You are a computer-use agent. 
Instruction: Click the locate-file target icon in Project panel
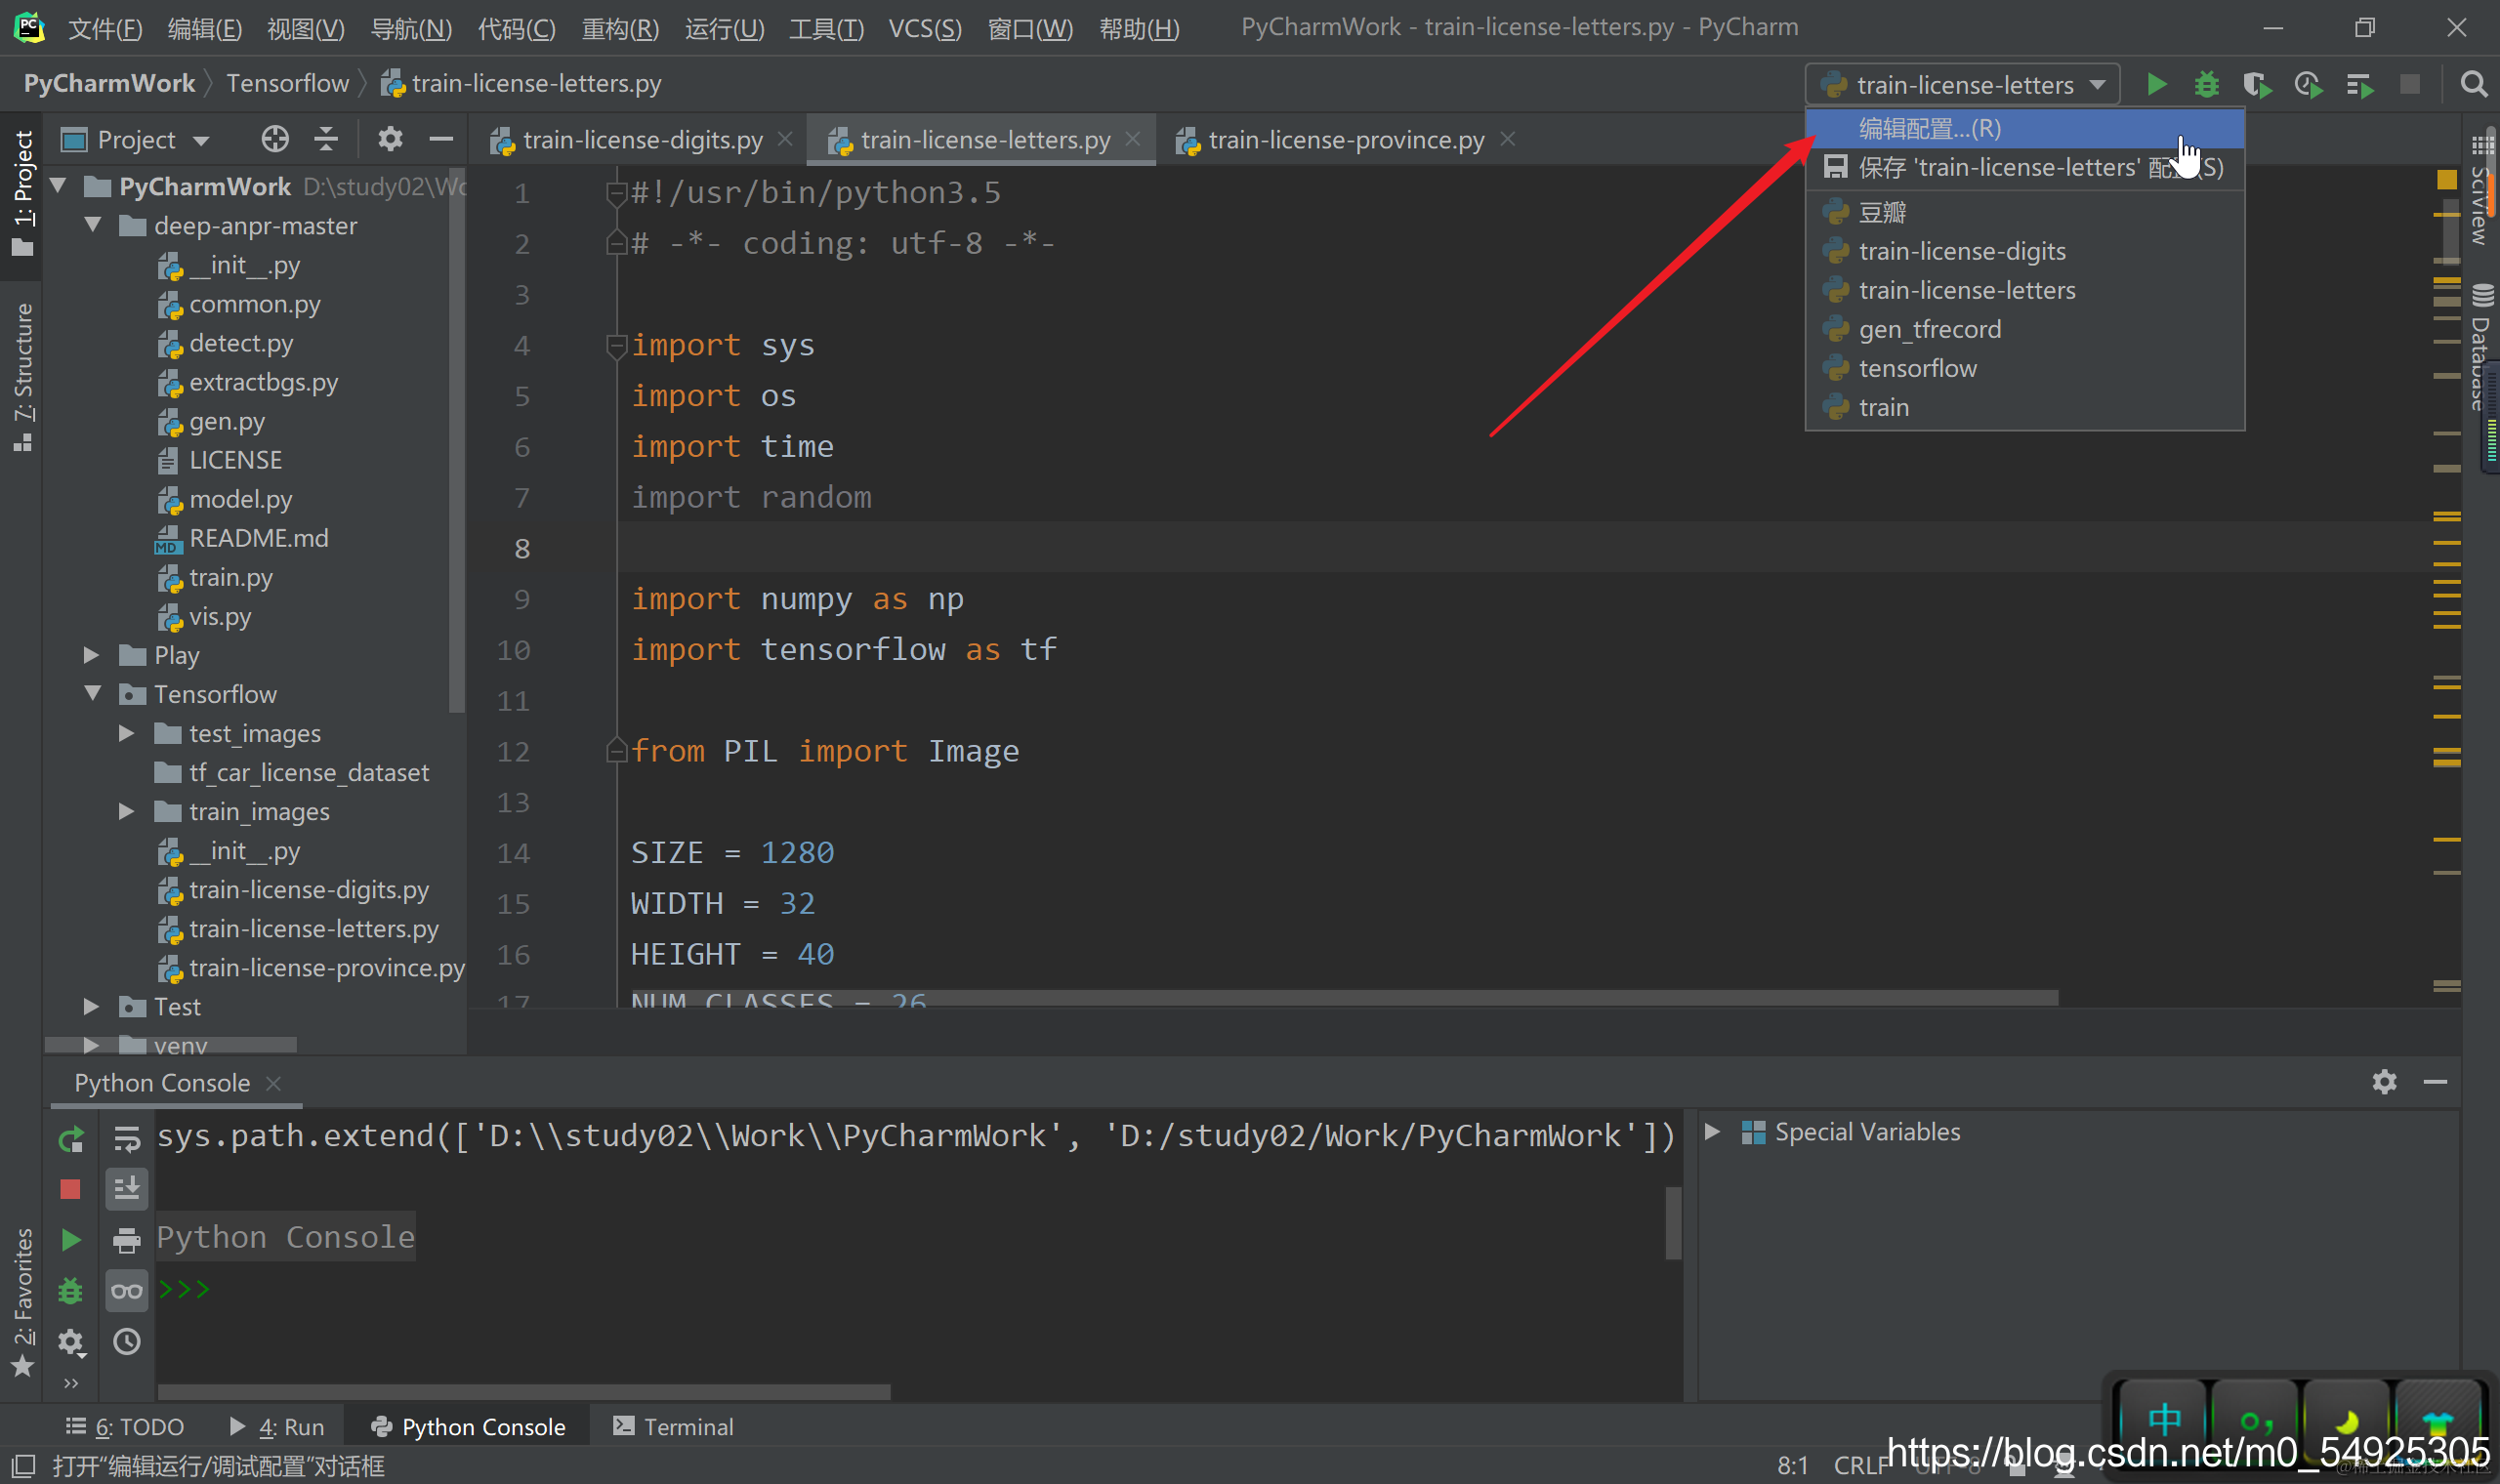pyautogui.click(x=275, y=139)
